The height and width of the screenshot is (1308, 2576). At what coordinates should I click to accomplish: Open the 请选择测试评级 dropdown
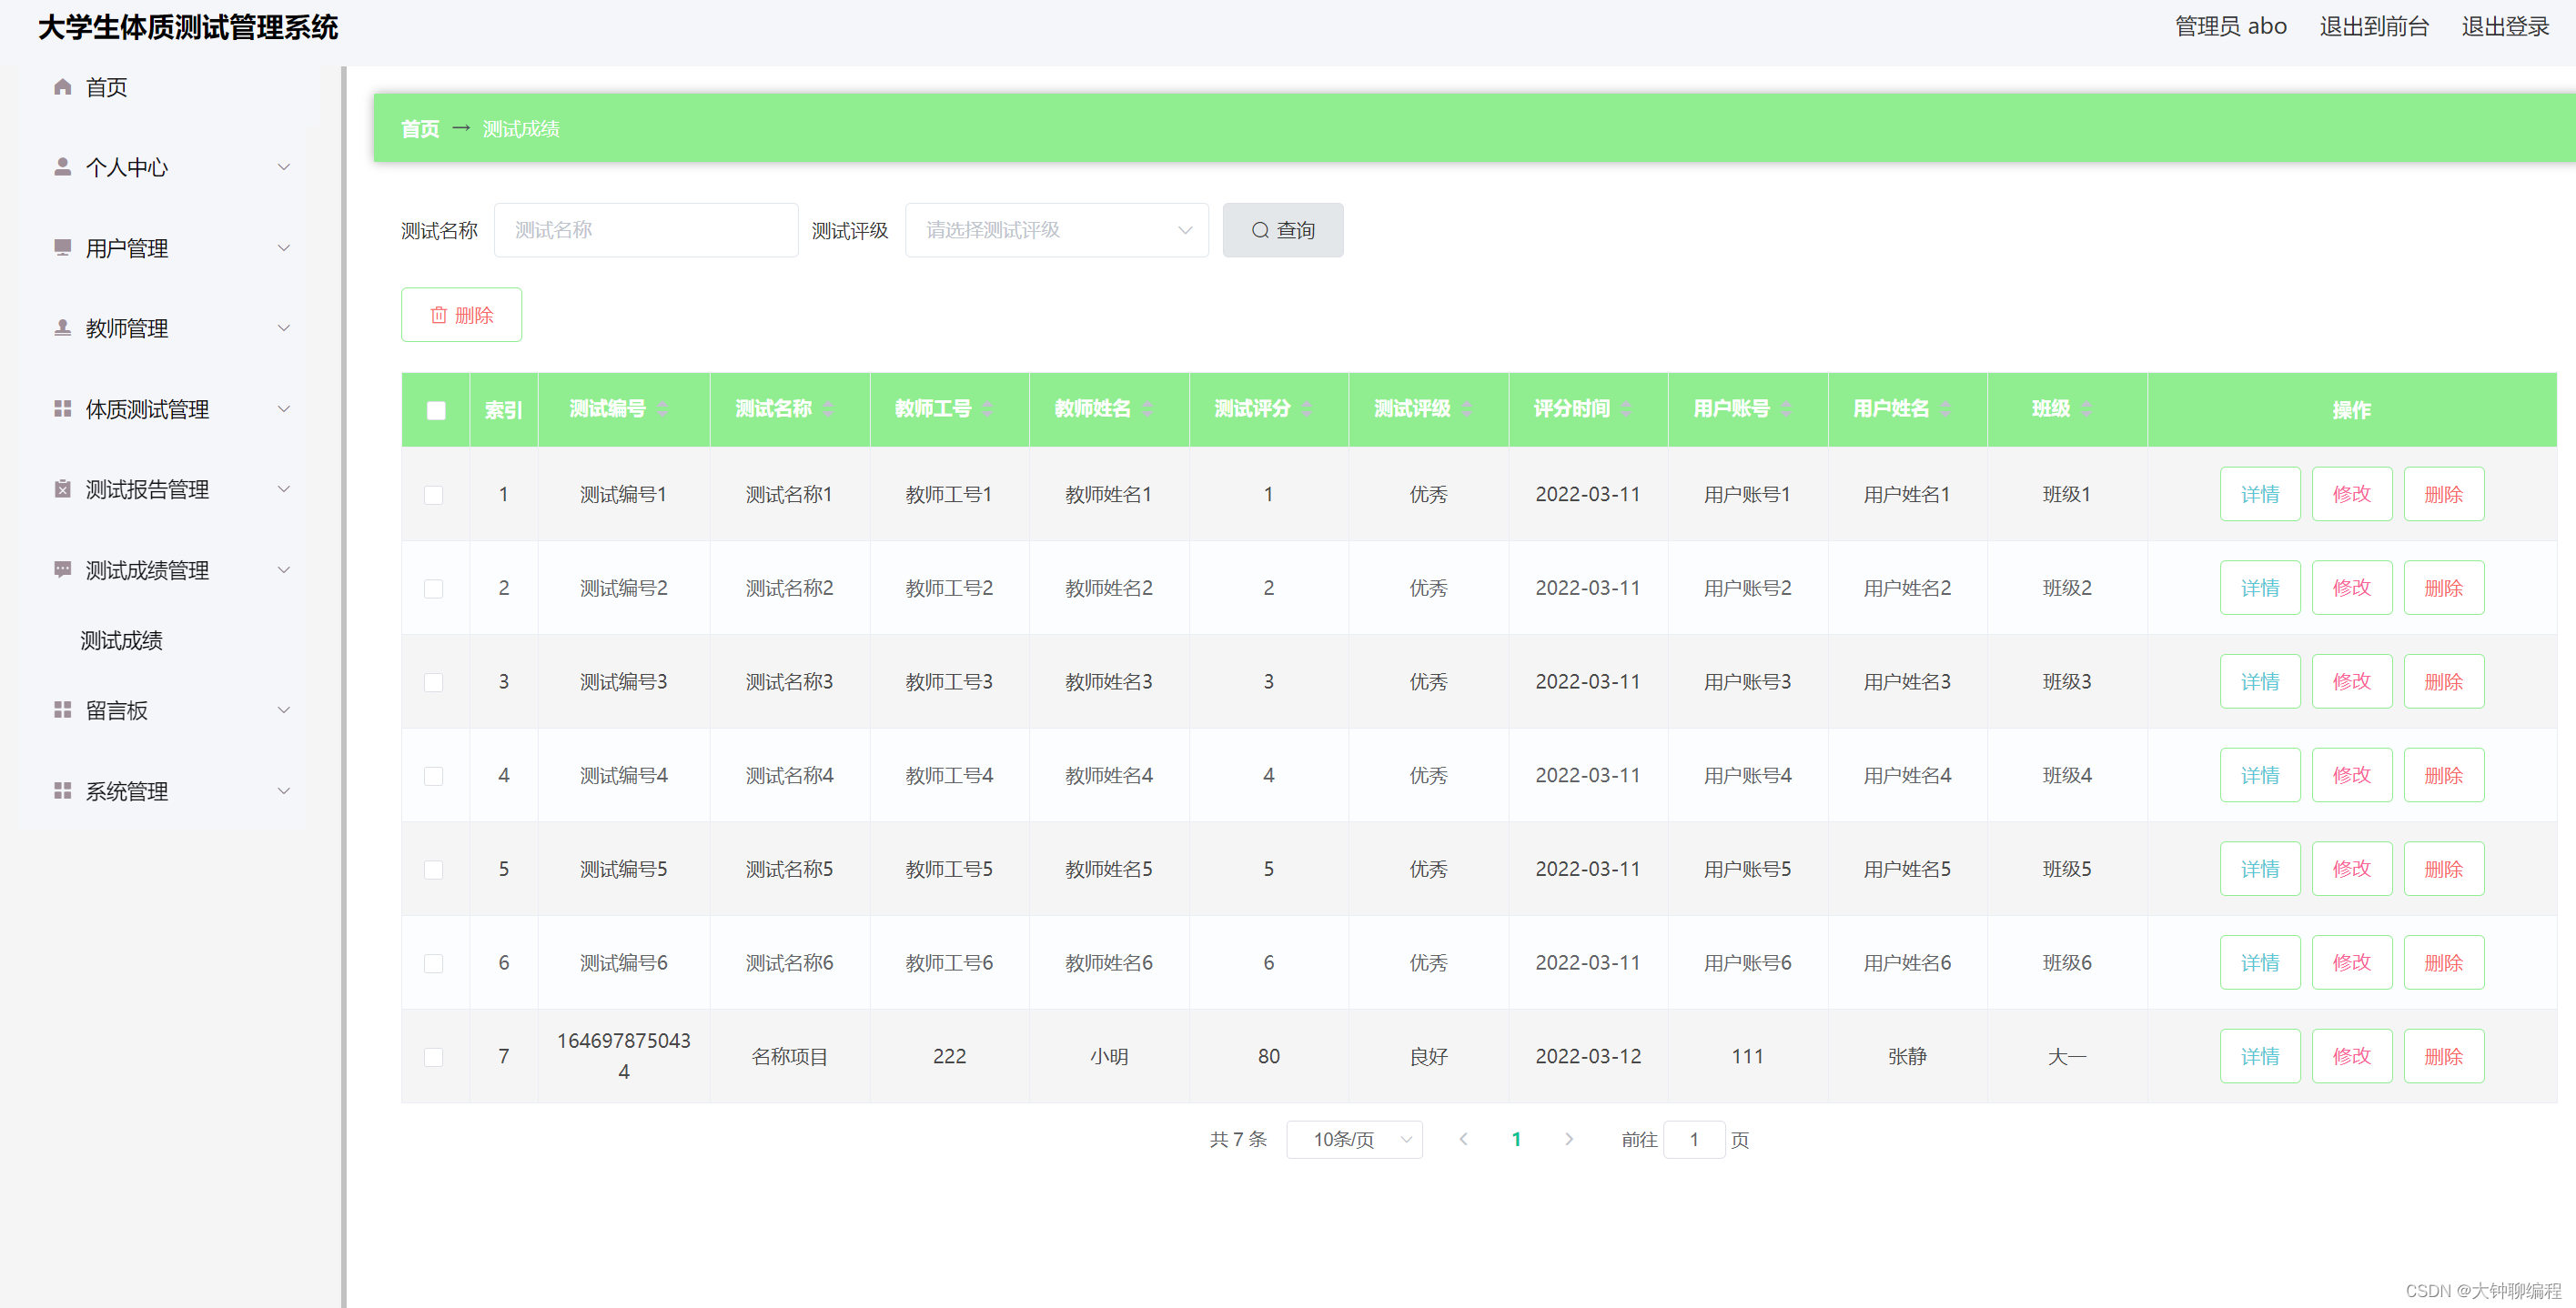[1056, 230]
